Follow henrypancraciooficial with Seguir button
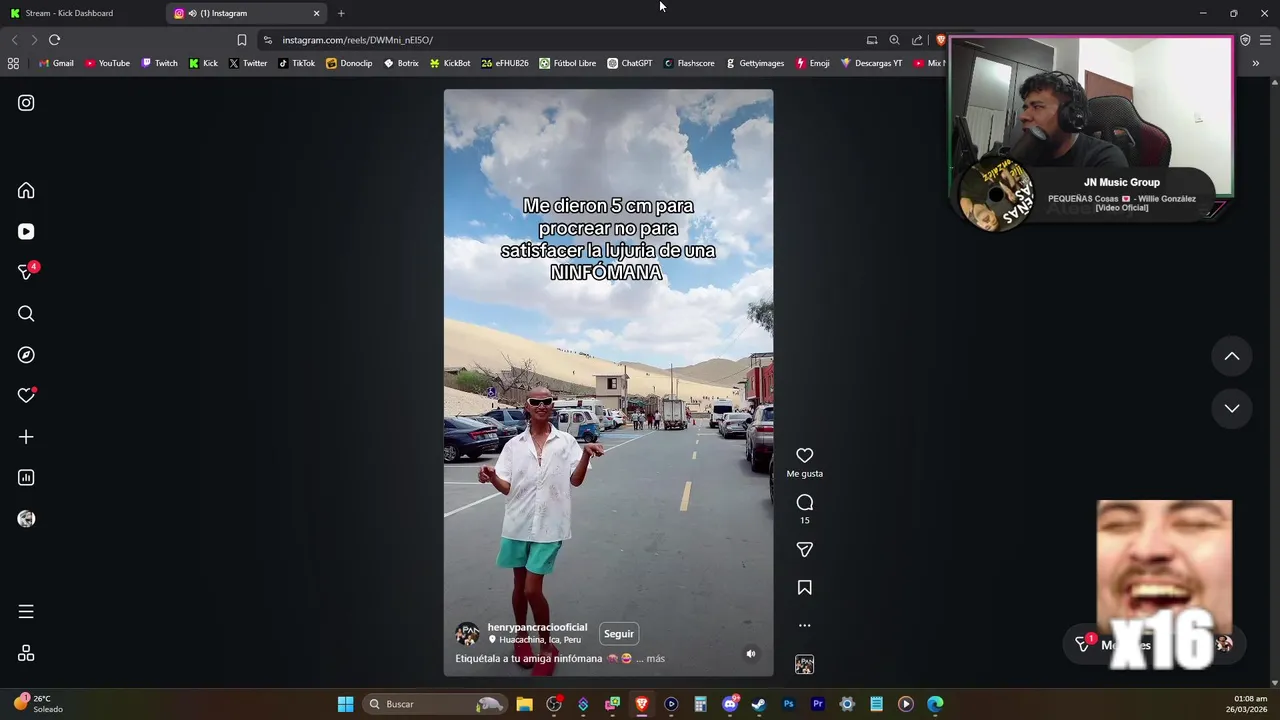 pos(619,634)
